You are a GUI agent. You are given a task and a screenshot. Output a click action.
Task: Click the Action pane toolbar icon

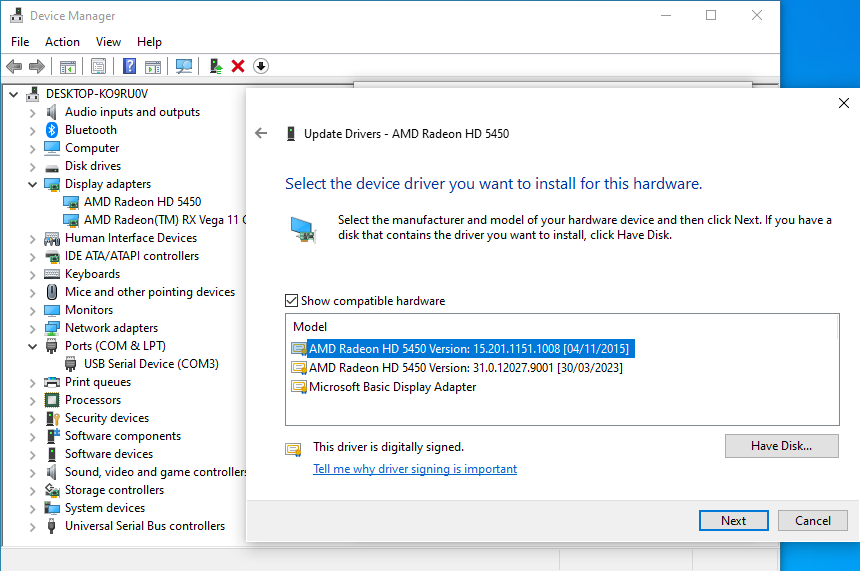pyautogui.click(x=153, y=66)
